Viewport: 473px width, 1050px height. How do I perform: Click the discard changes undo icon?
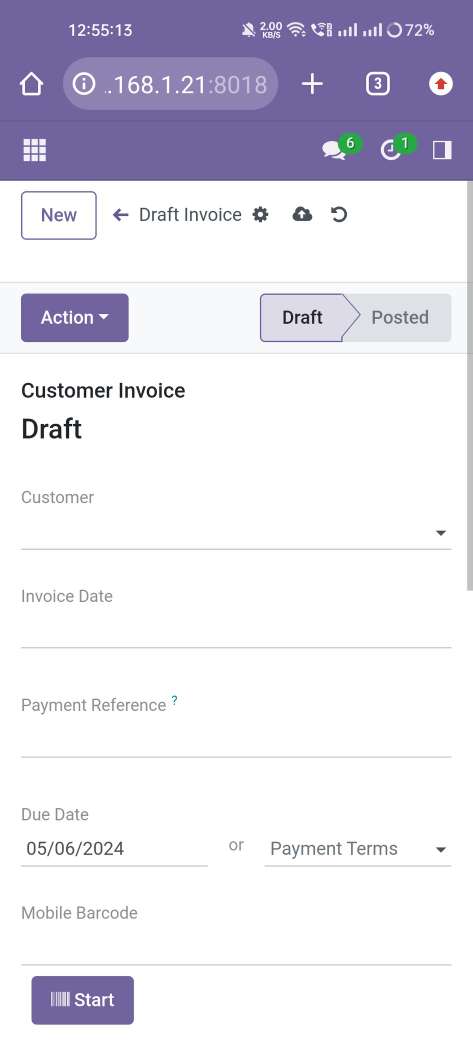tap(339, 215)
